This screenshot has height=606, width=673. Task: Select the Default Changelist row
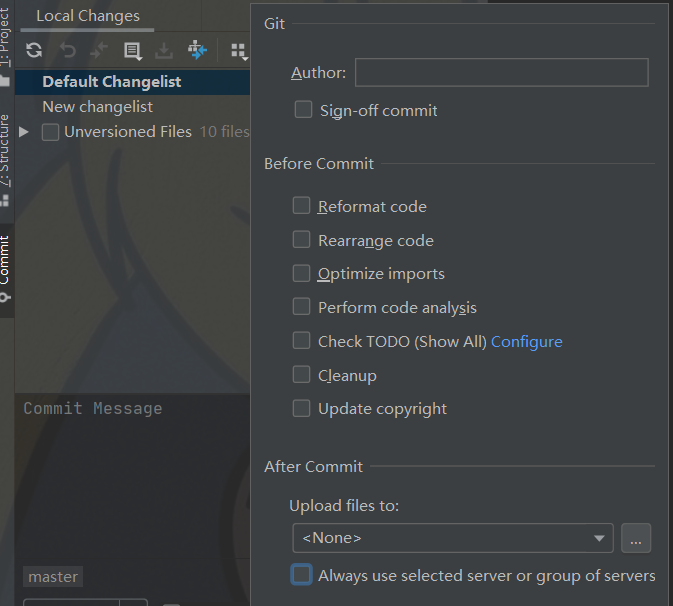pyautogui.click(x=132, y=82)
